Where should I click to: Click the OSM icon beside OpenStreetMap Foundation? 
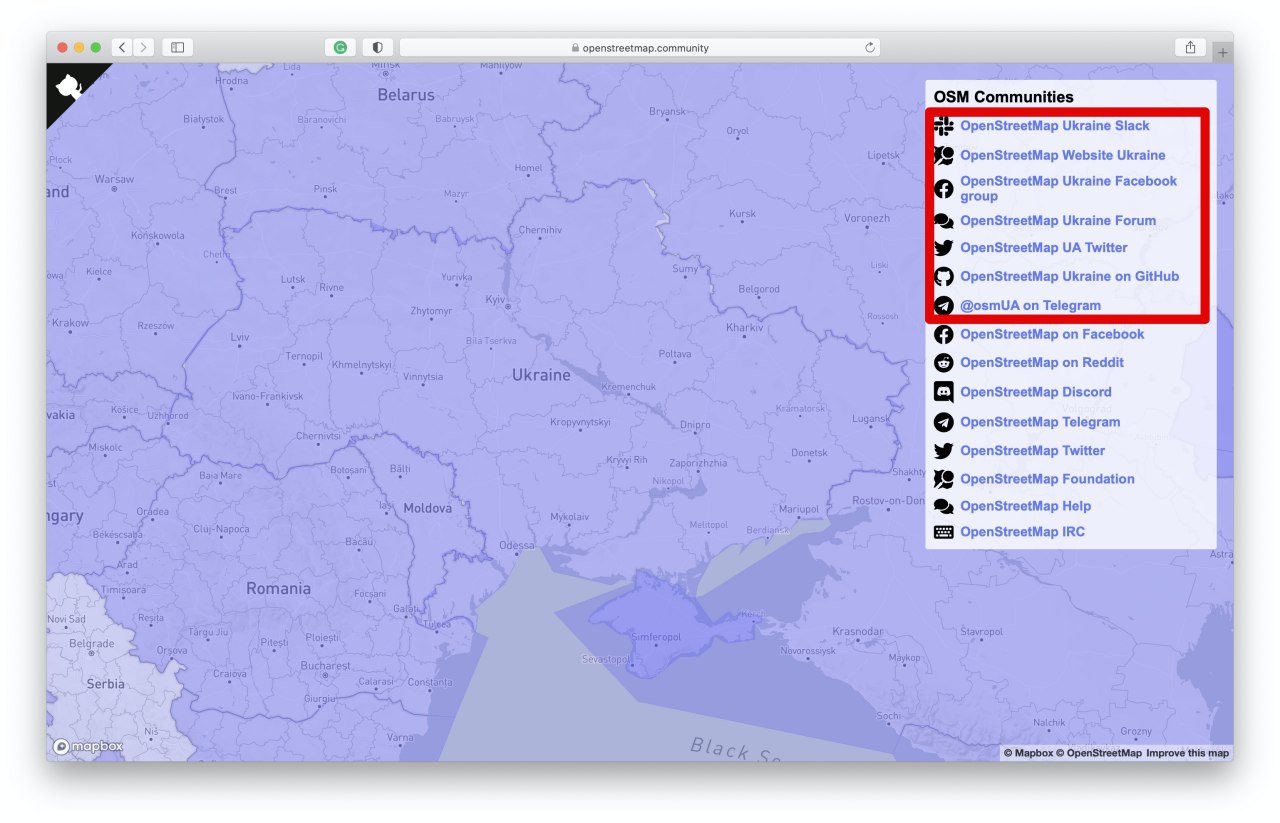click(943, 479)
